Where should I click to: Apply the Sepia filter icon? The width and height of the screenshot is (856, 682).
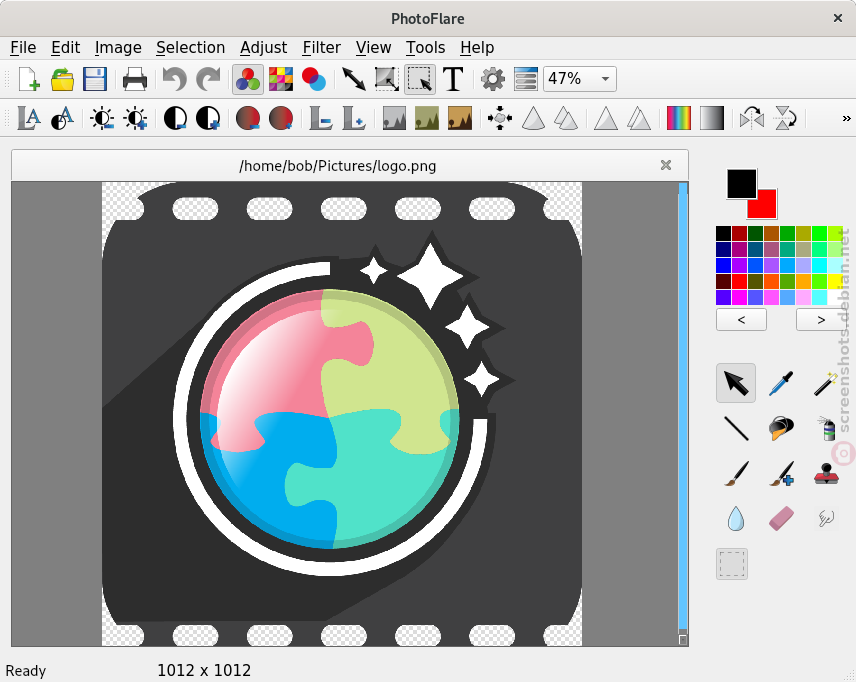[460, 118]
